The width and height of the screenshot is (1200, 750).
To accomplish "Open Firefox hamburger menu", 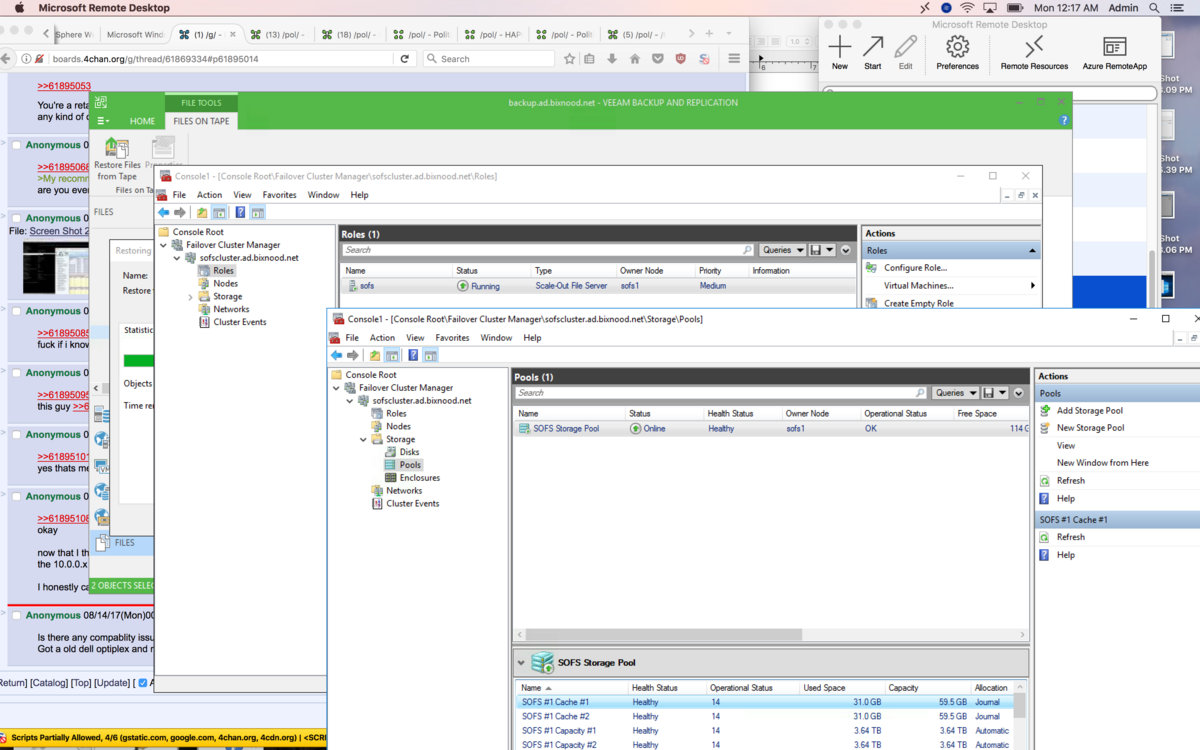I will (734, 59).
